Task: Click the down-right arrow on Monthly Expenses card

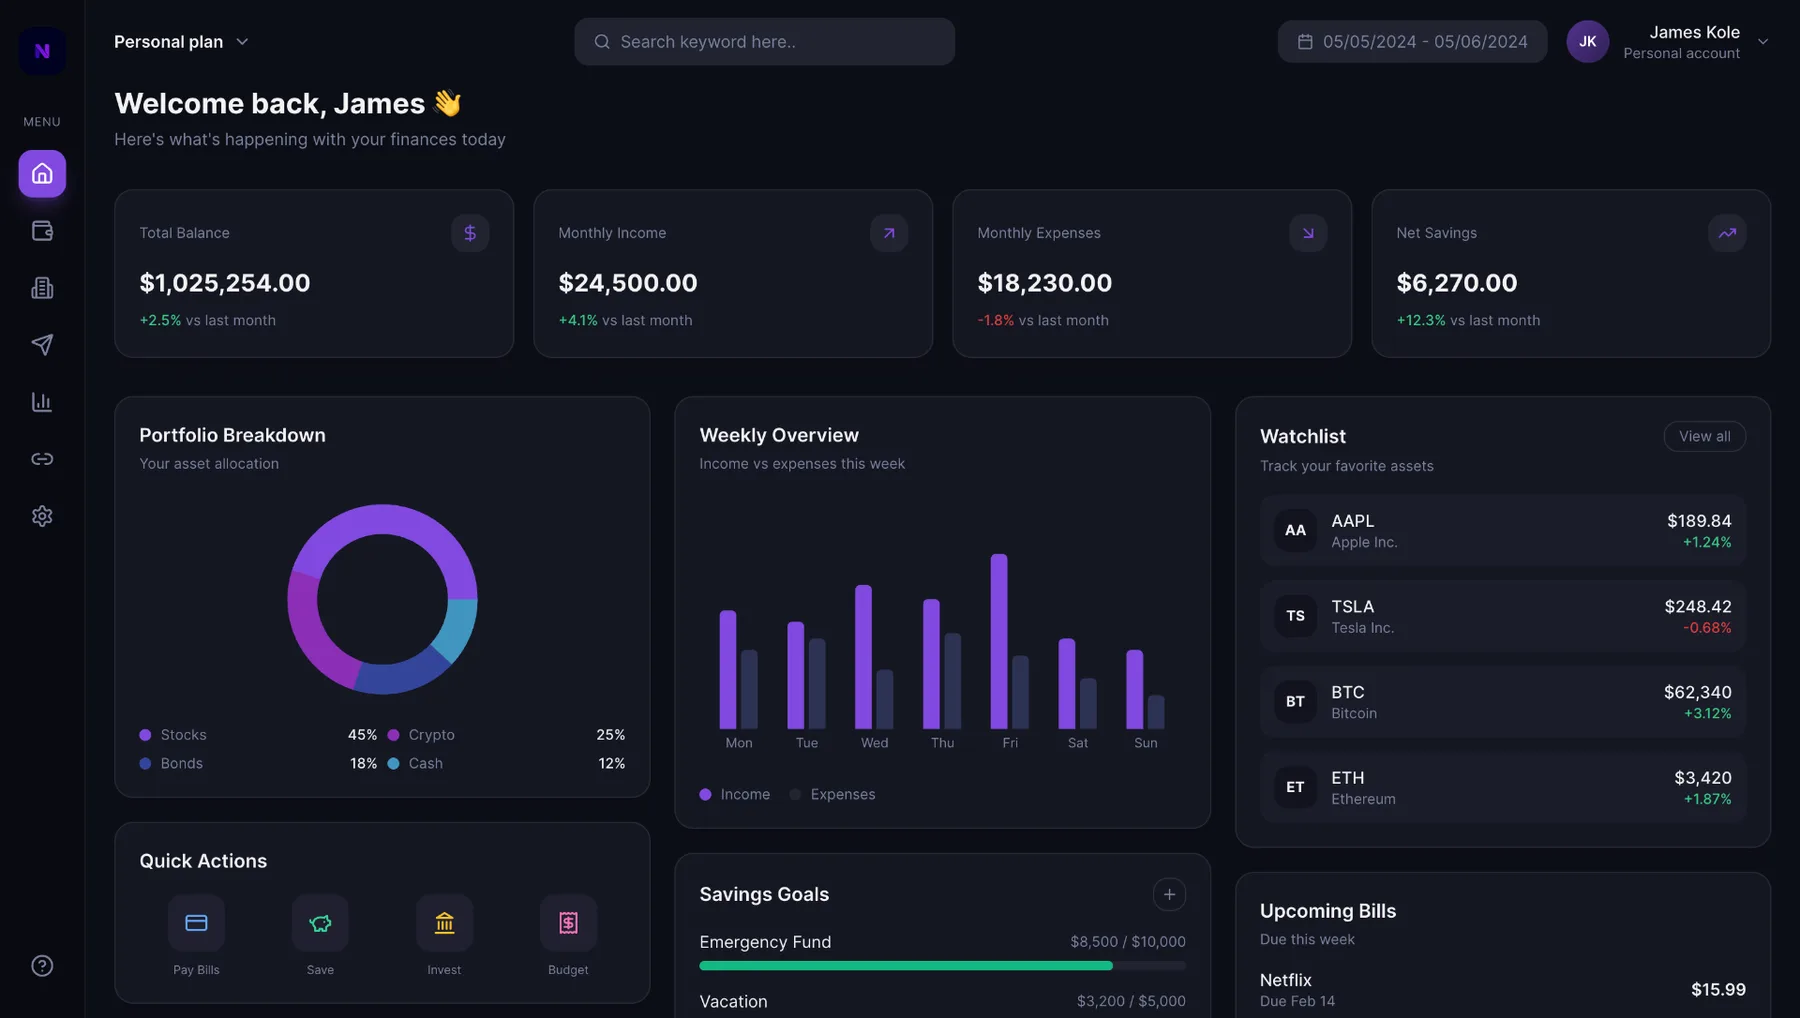Action: pyautogui.click(x=1308, y=233)
